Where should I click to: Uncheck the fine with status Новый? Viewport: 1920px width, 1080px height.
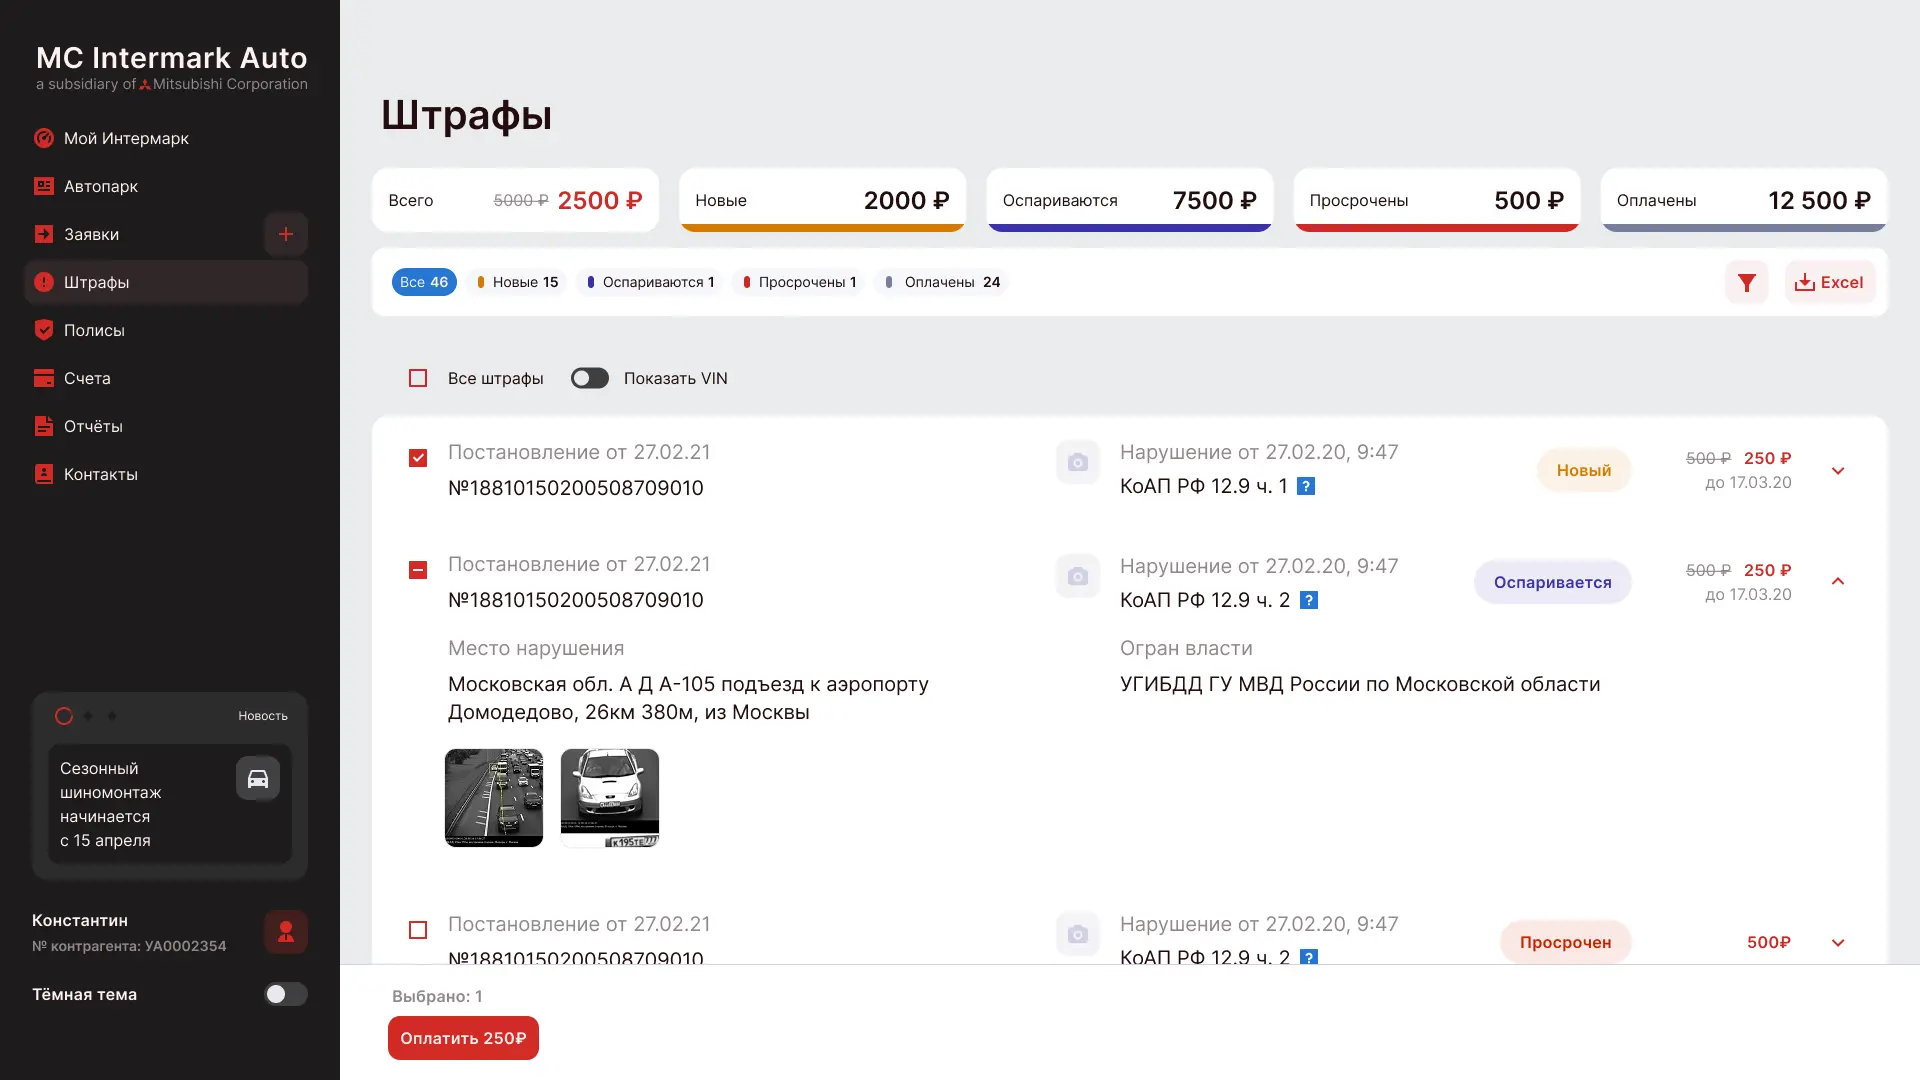tap(418, 458)
